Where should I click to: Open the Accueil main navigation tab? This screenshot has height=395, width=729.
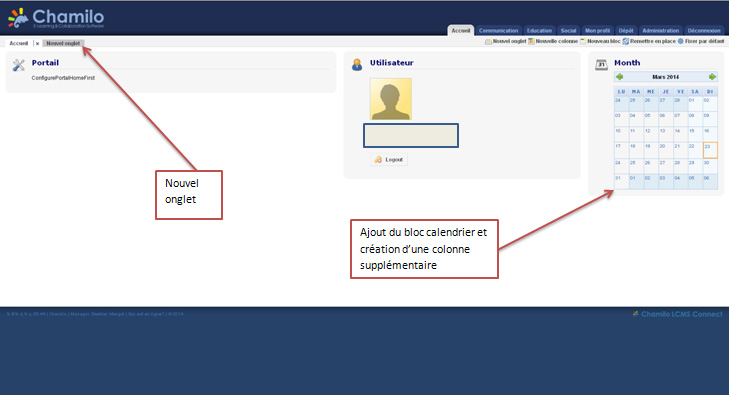click(461, 31)
